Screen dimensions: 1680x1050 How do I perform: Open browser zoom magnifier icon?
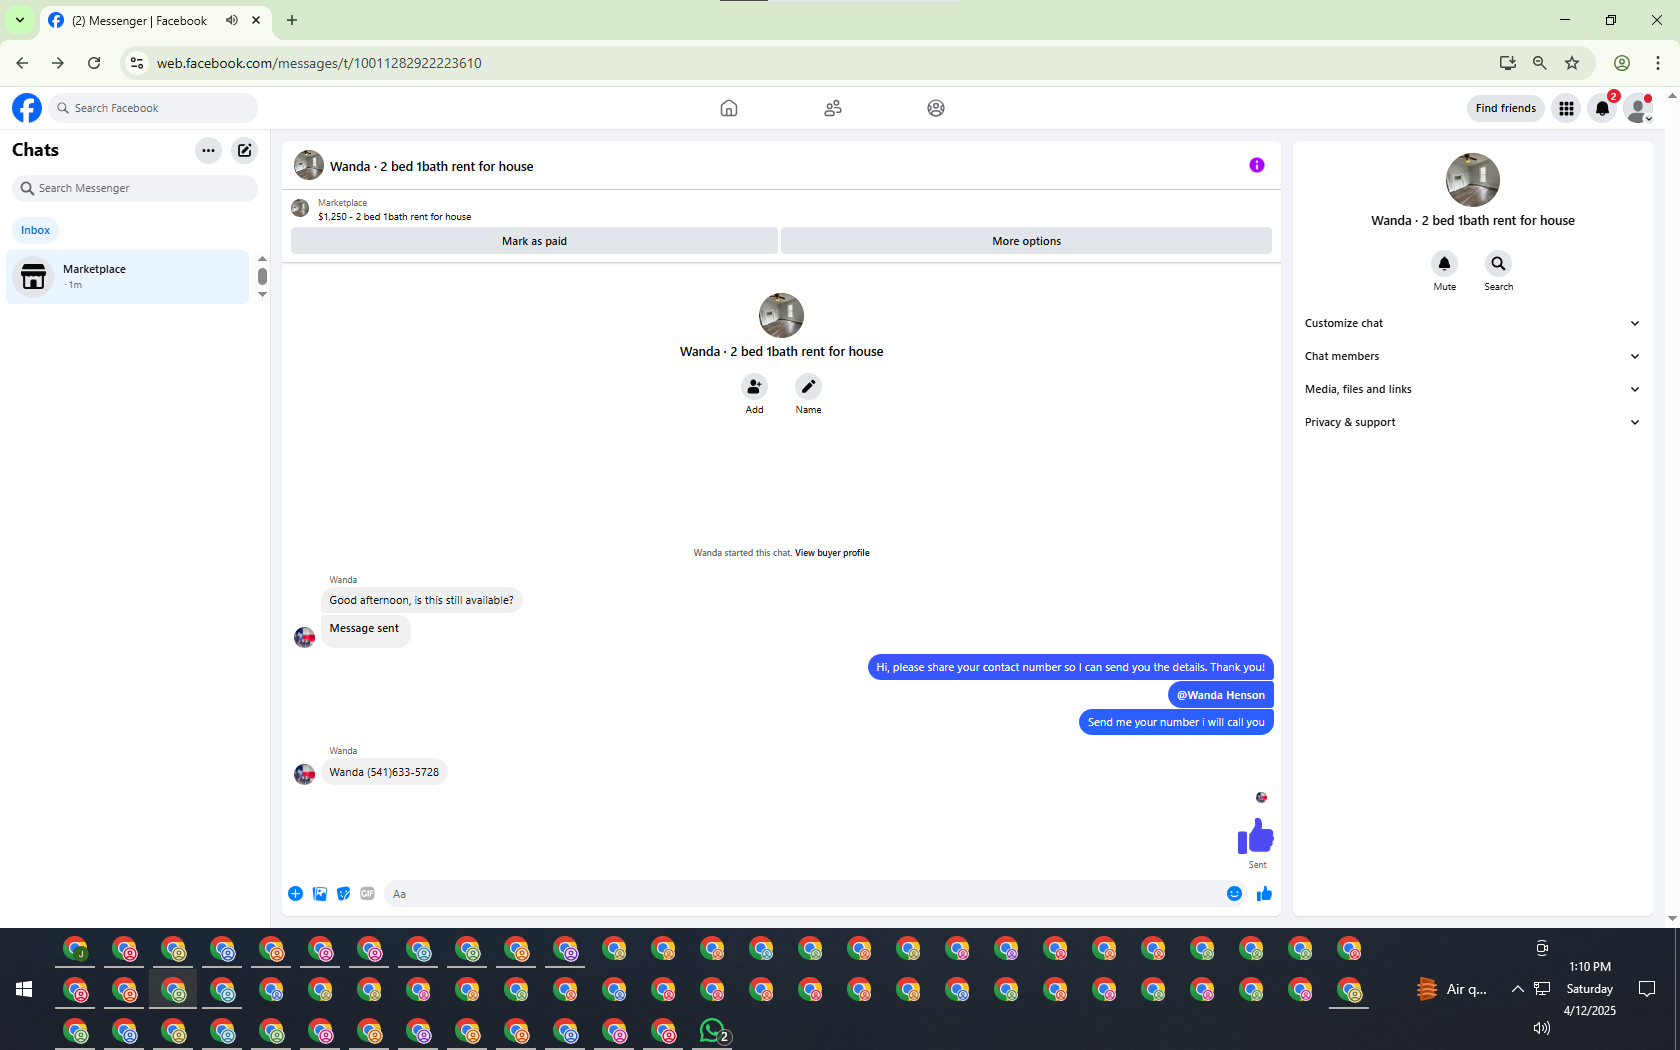point(1540,63)
